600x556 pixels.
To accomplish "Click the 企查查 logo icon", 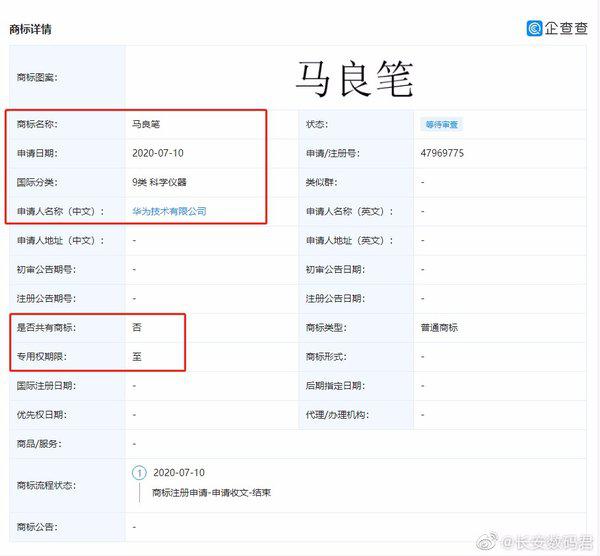I will [534, 28].
